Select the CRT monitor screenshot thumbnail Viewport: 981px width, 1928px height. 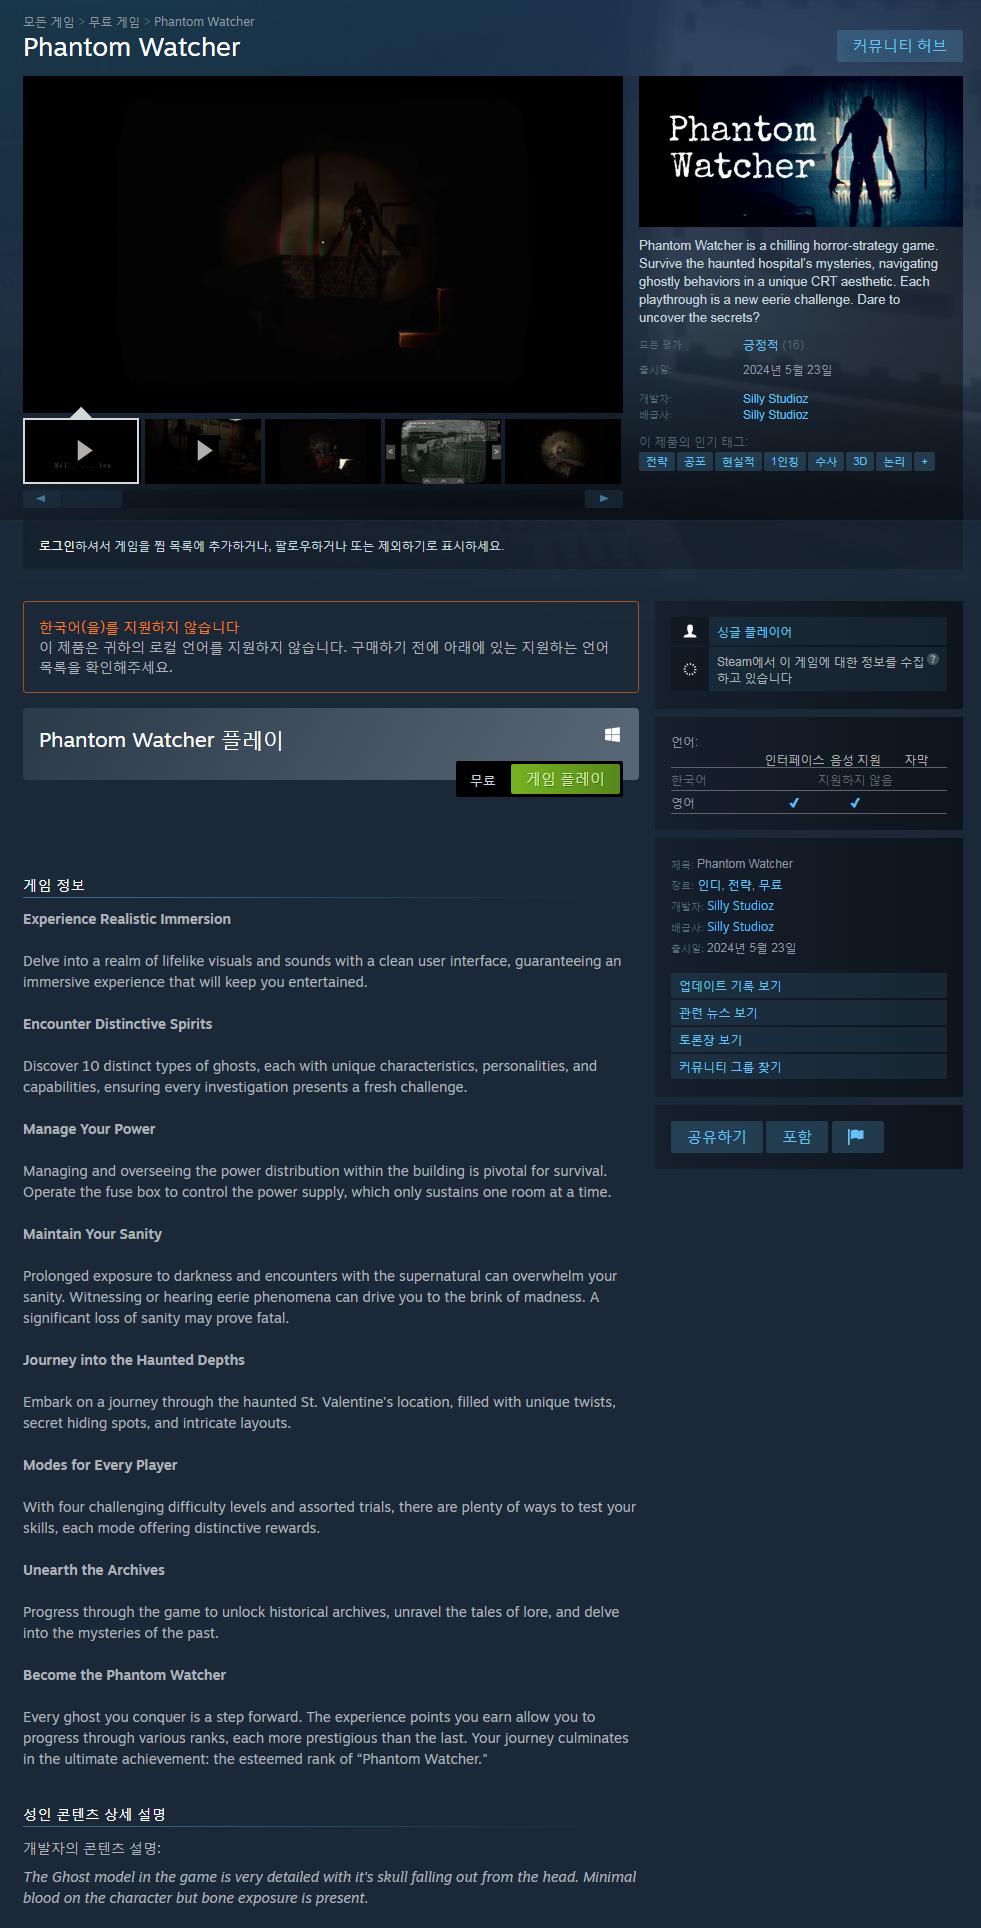(443, 451)
